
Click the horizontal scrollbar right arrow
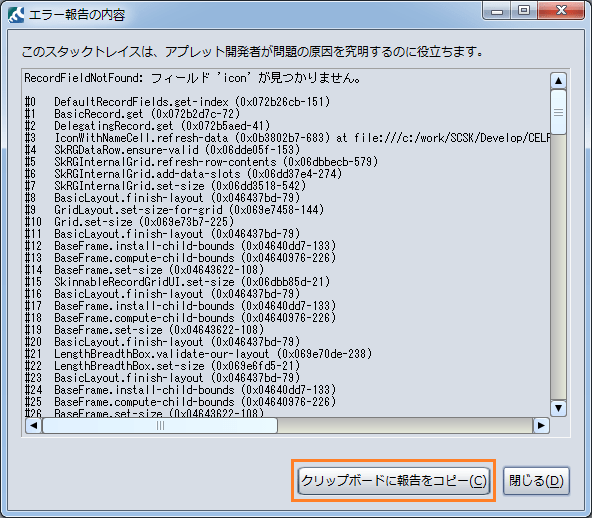[x=541, y=426]
